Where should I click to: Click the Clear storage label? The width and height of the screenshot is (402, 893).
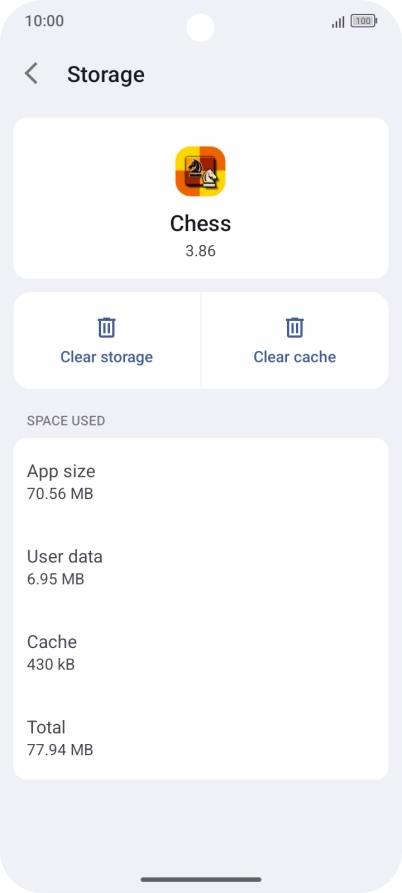(x=106, y=357)
